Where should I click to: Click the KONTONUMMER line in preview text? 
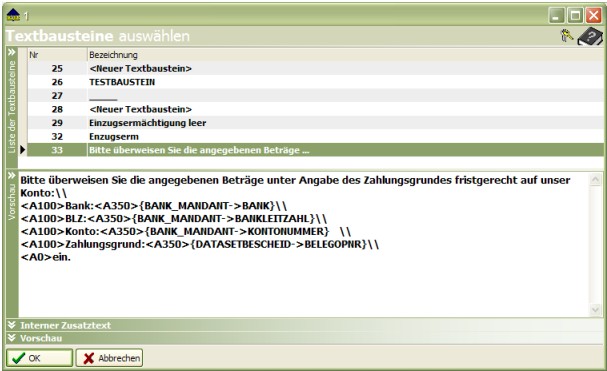186,232
